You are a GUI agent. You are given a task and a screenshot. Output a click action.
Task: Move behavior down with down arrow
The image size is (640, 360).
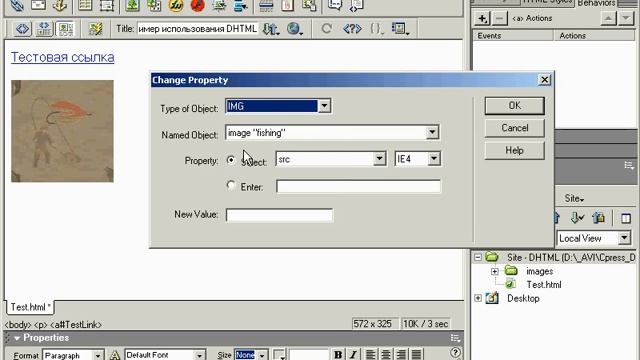(626, 18)
